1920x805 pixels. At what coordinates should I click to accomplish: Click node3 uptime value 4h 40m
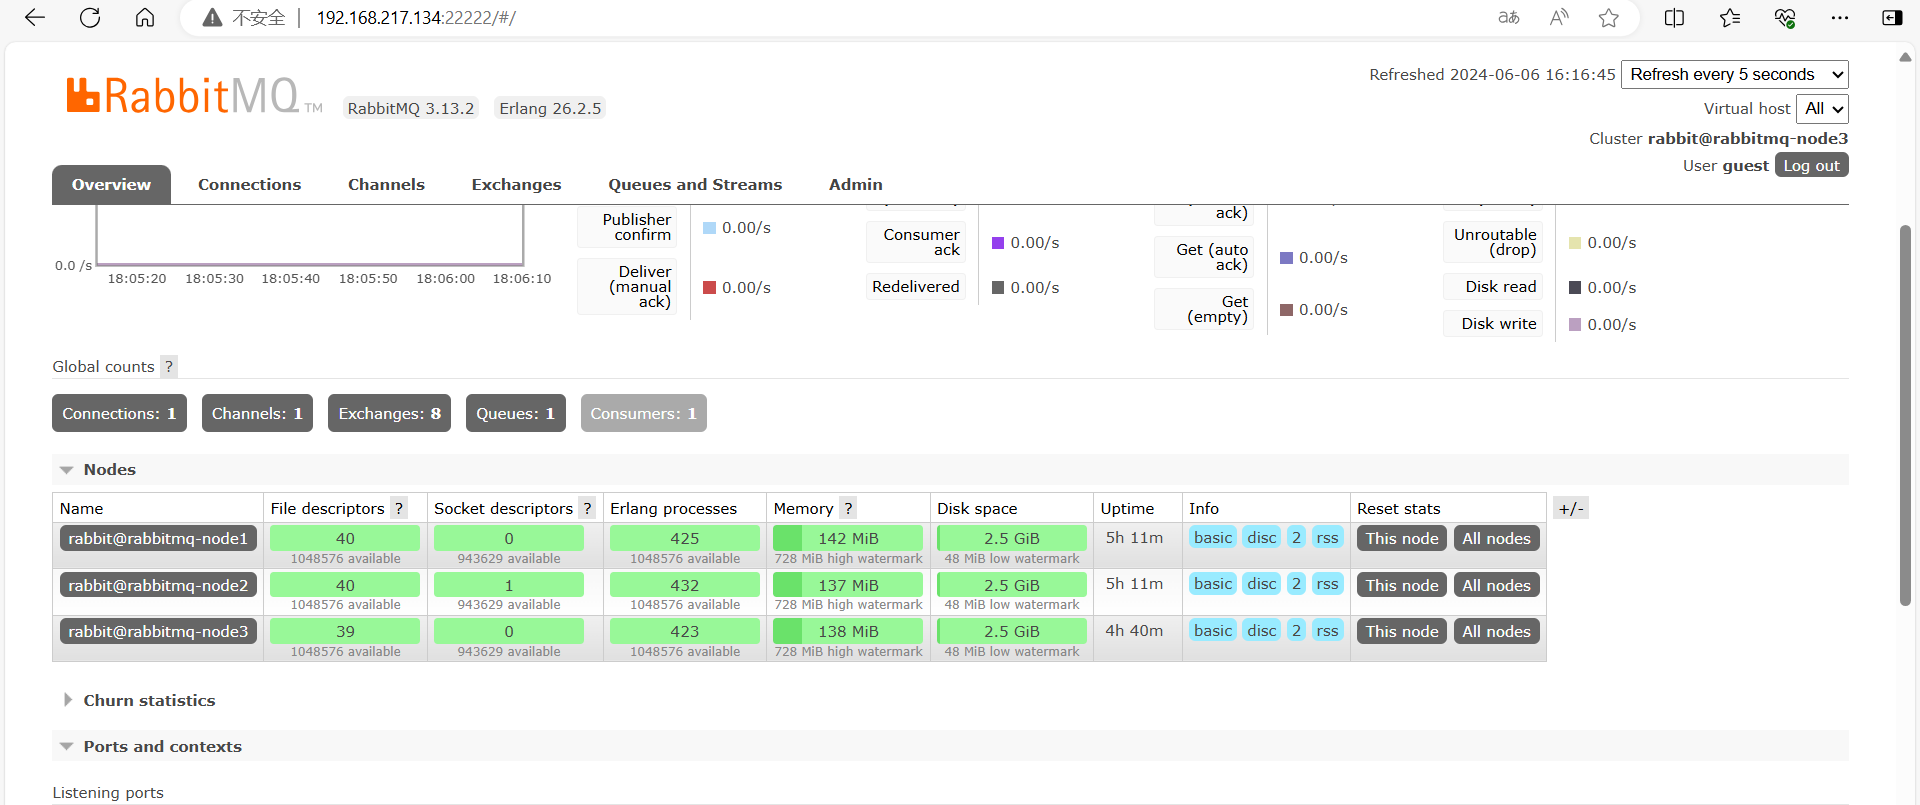click(1134, 631)
